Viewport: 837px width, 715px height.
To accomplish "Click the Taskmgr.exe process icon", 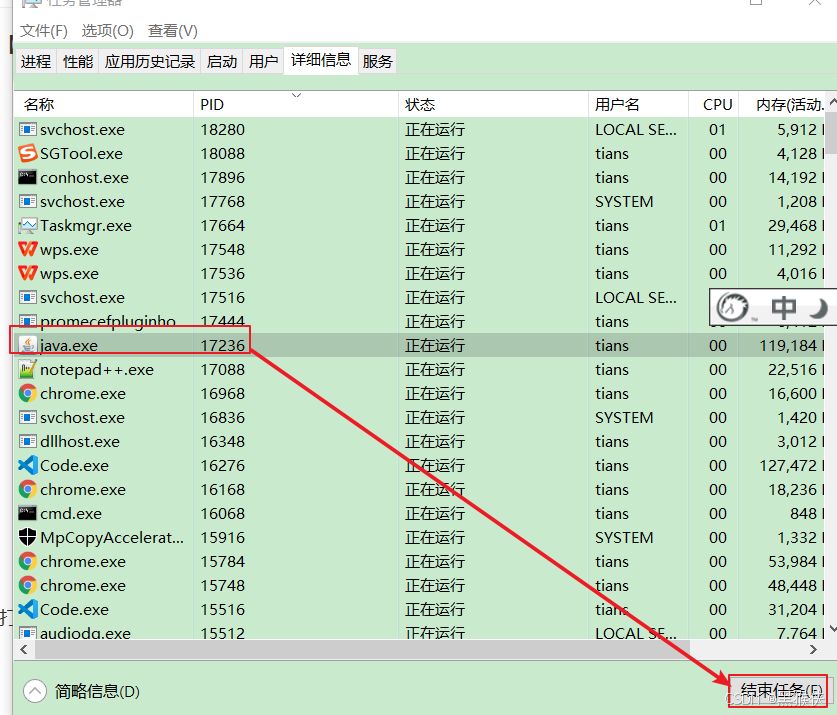I will [x=25, y=225].
